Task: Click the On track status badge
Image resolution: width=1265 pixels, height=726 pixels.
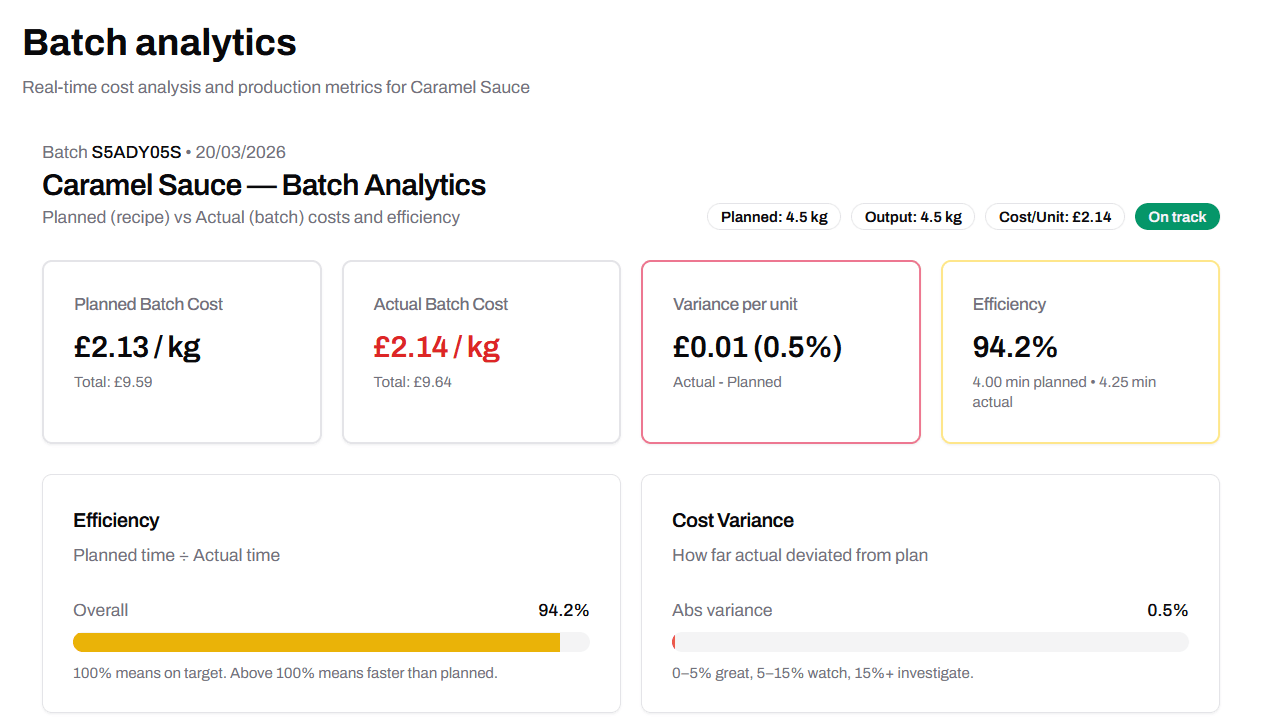Action: 1177,216
